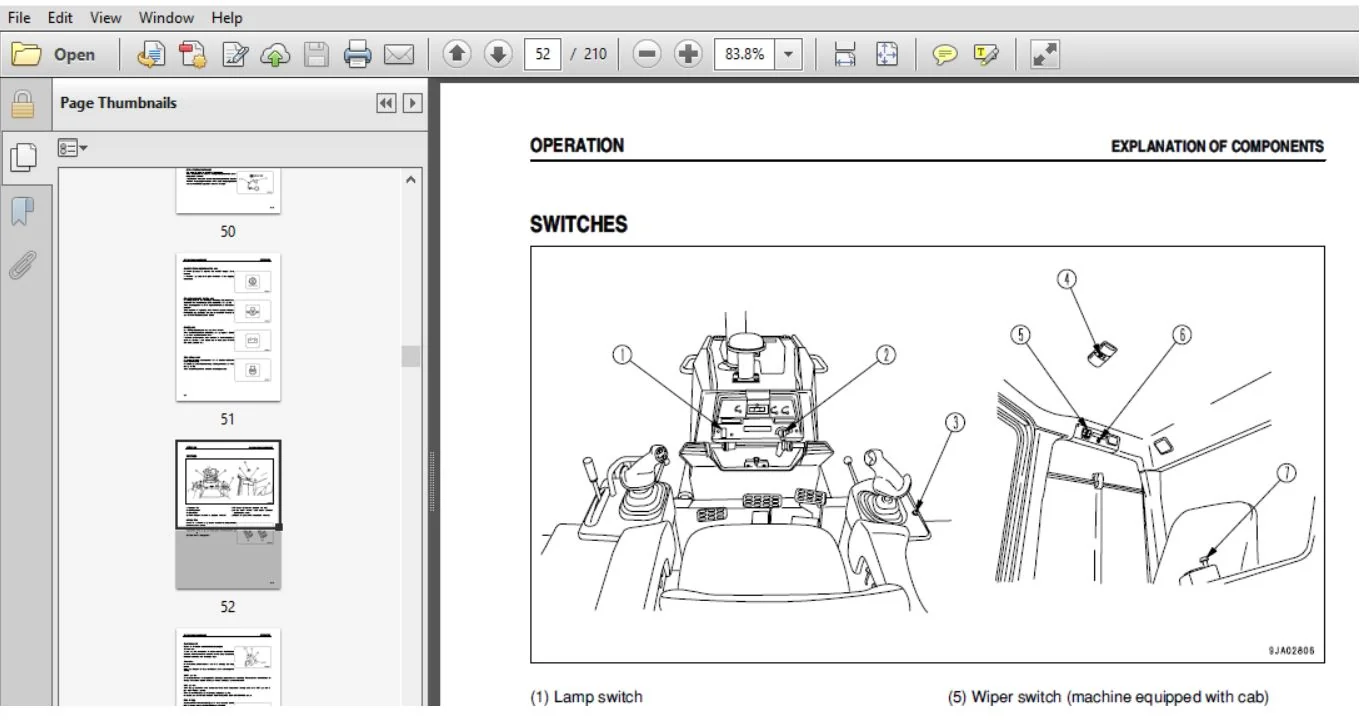Go to next page with down arrow
The width and height of the screenshot is (1366, 723).
pyautogui.click(x=498, y=55)
